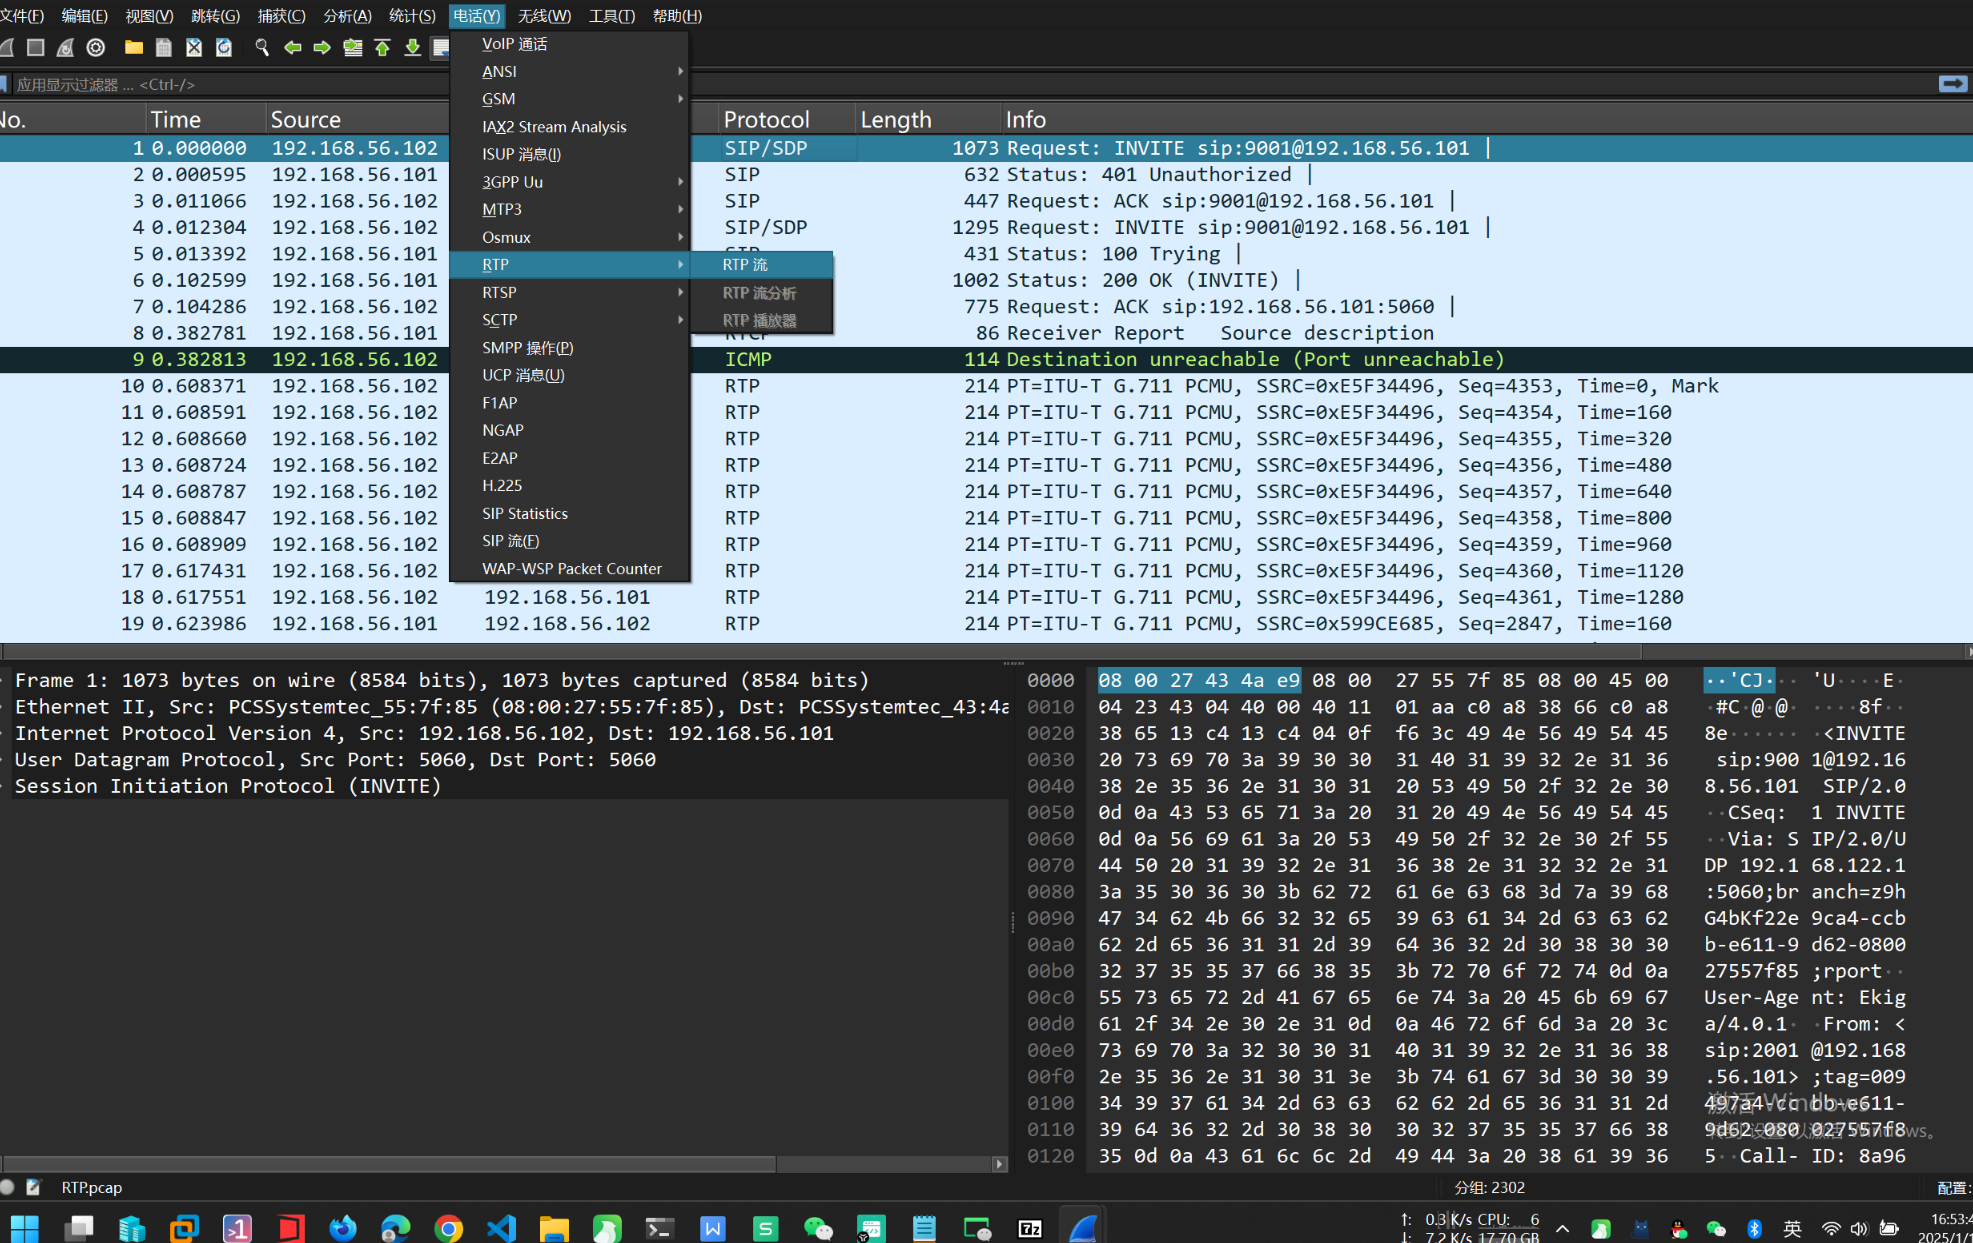Screen dimensions: 1973x1243
Task: Jump to the last packet
Action: coord(412,47)
